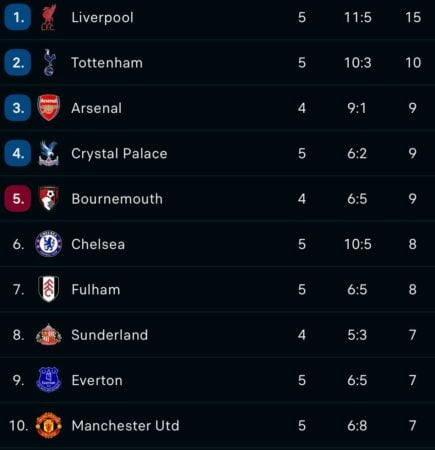Select the Manchester Utd red crest
The image size is (435, 450).
[x=49, y=425]
